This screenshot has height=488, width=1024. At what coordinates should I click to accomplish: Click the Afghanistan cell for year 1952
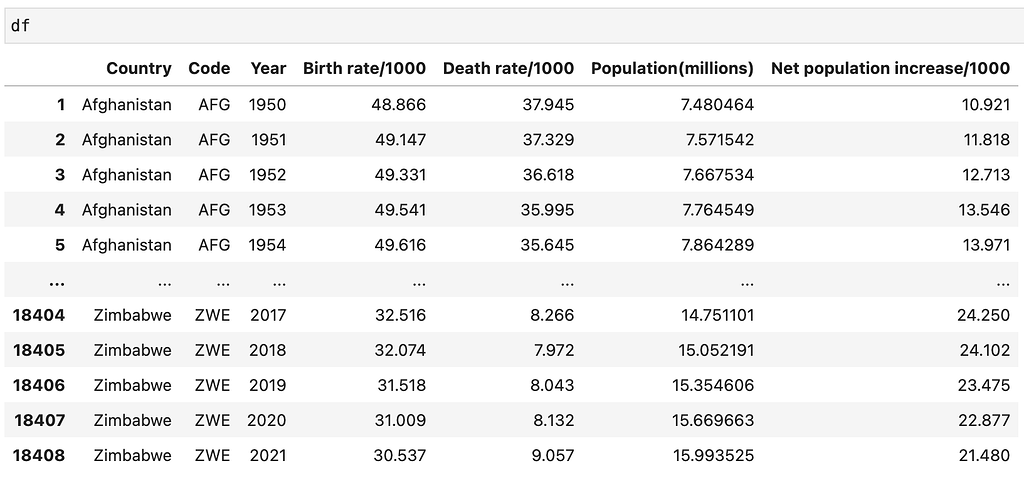click(127, 174)
